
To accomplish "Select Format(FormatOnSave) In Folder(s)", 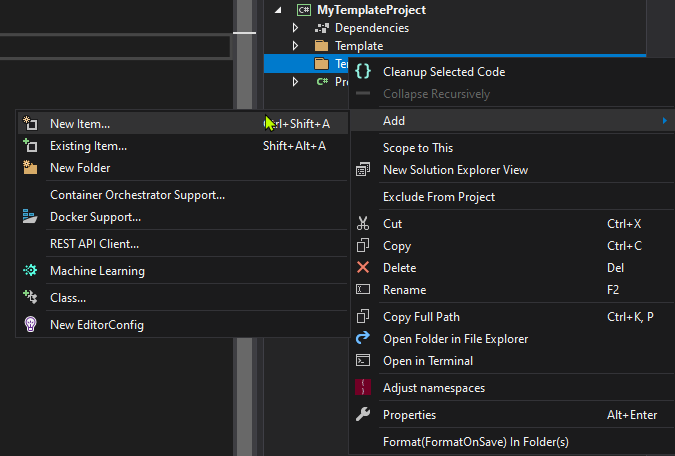I will tap(512, 441).
